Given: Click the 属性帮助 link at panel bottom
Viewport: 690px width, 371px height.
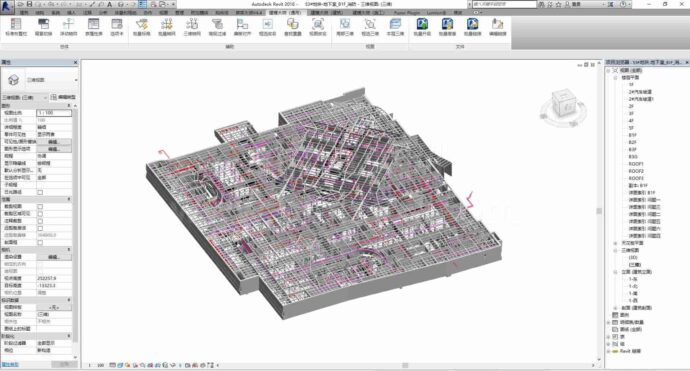Looking at the screenshot, I should pos(10,364).
